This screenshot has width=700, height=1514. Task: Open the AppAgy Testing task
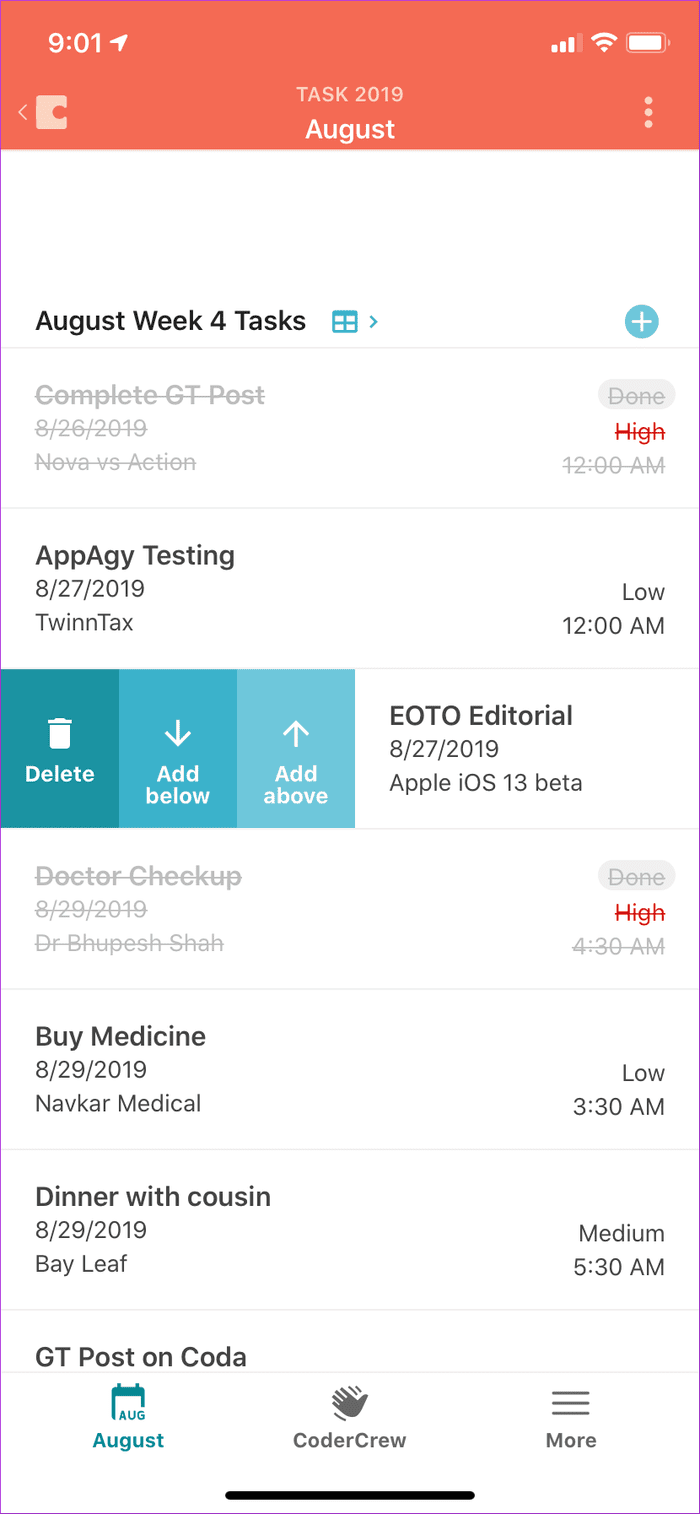350,589
